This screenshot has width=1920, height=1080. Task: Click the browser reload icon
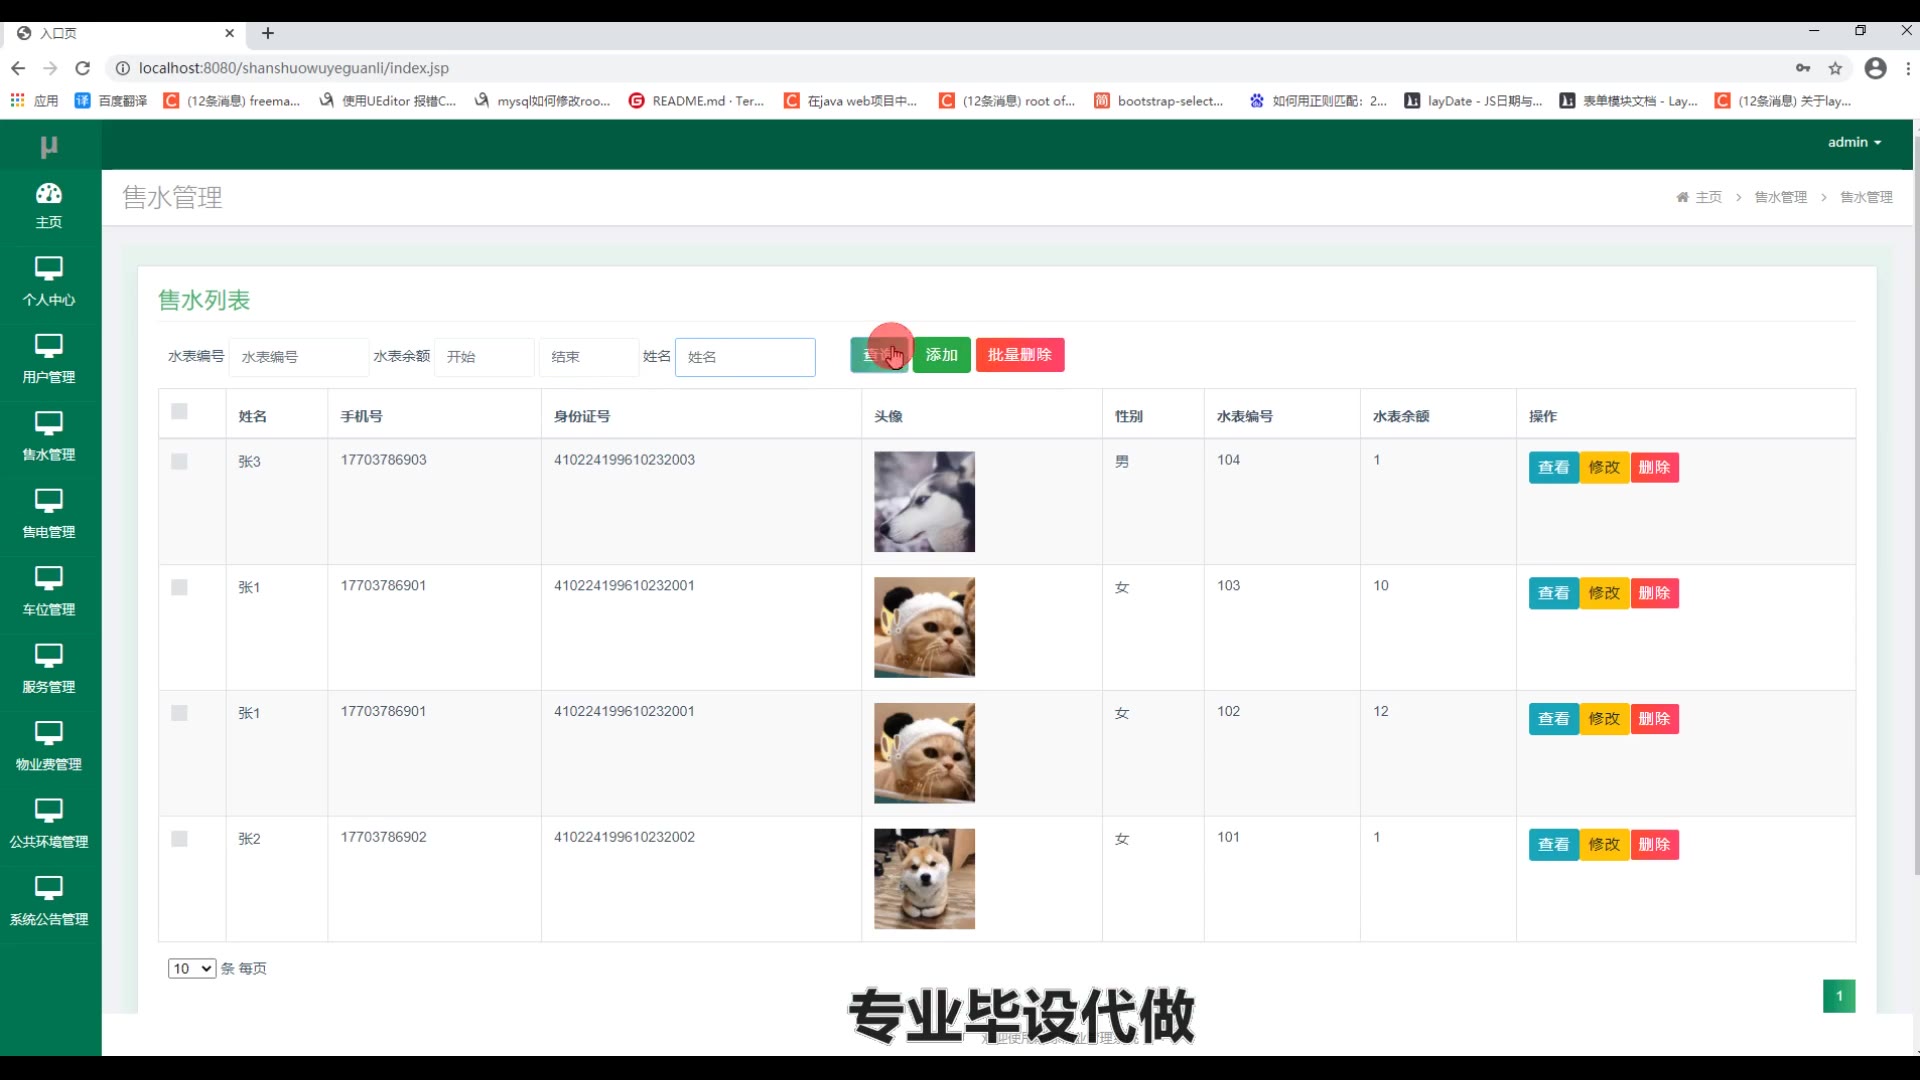pos(83,68)
